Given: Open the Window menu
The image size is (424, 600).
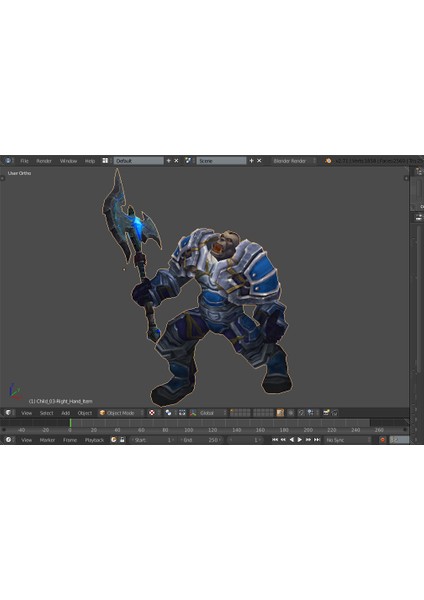Looking at the screenshot, I should coord(68,161).
